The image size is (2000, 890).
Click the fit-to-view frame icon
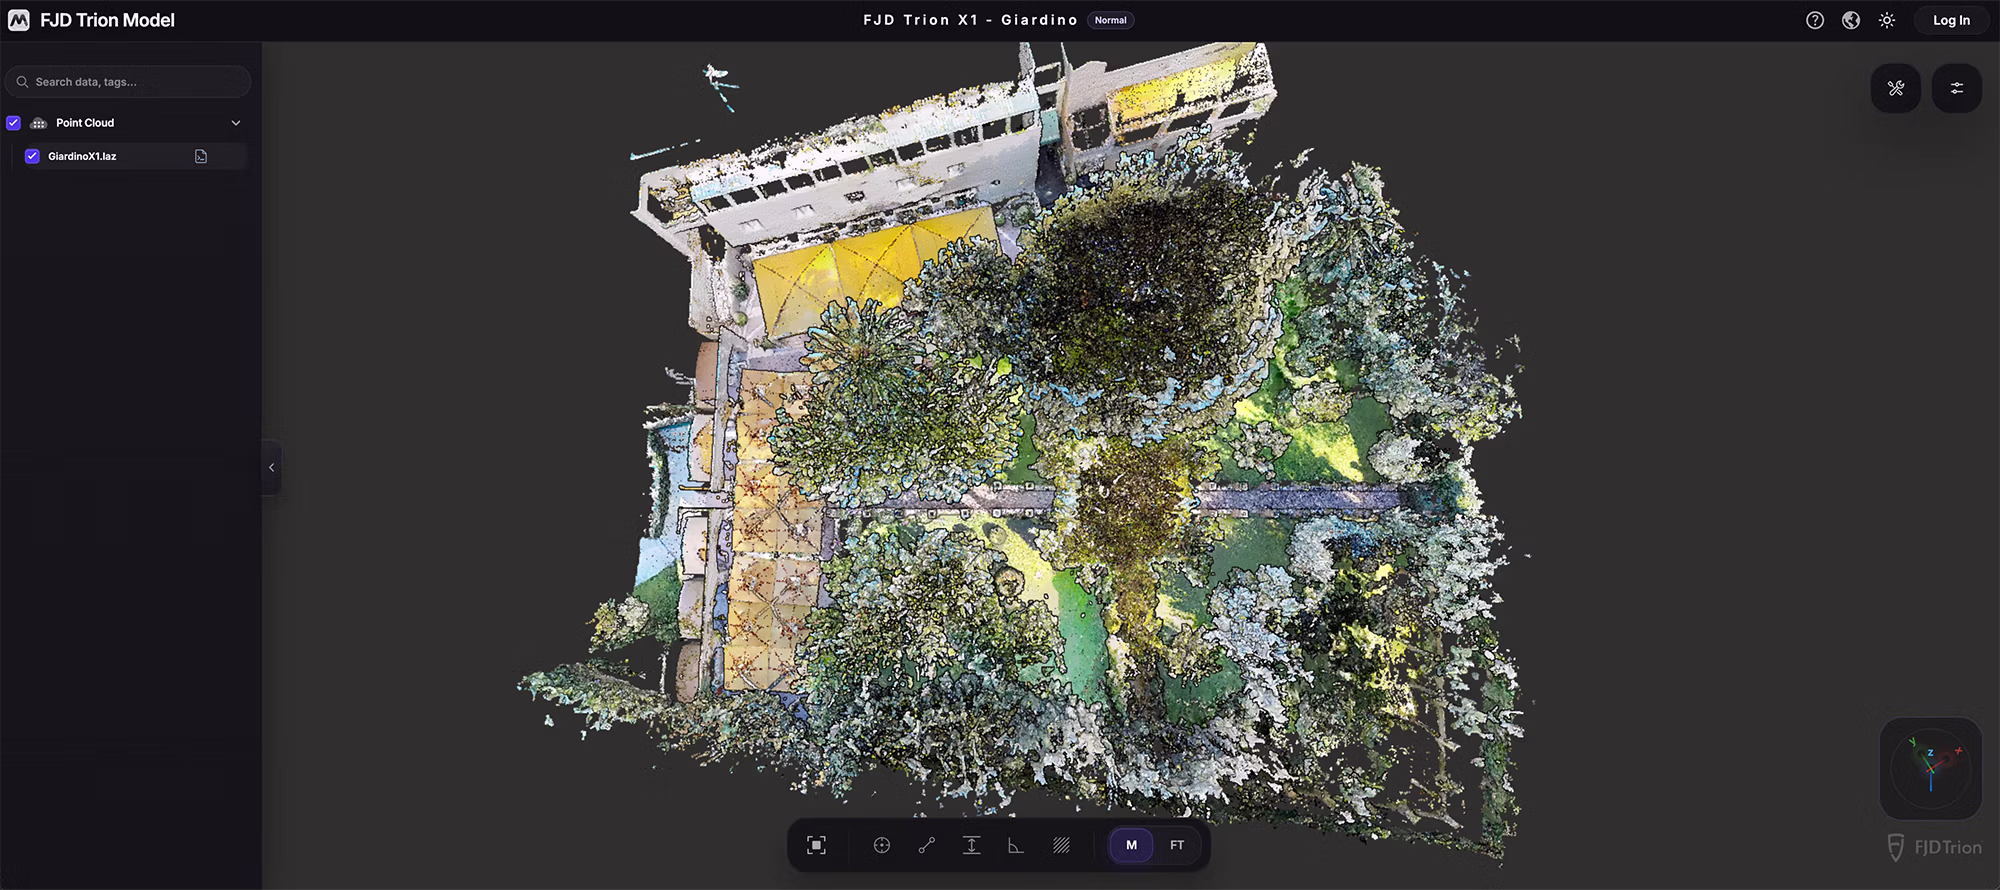[816, 845]
